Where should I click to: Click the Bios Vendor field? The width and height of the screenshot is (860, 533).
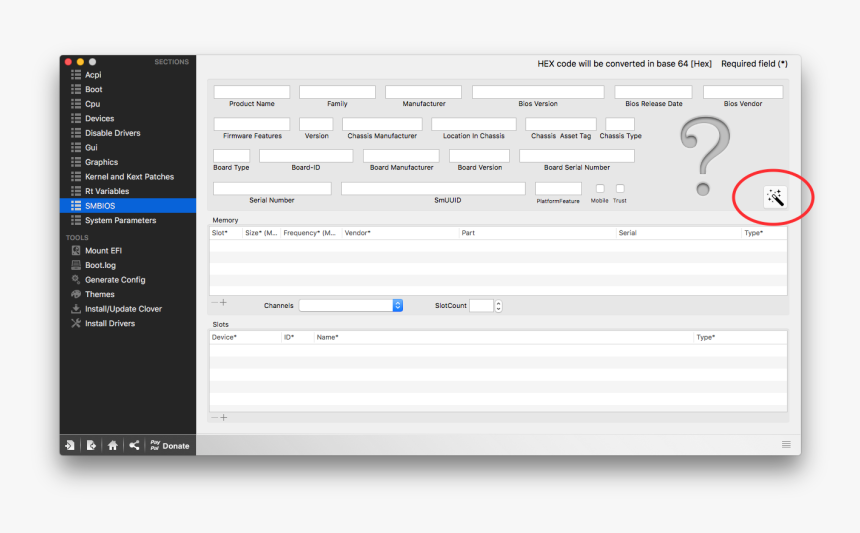[x=743, y=92]
